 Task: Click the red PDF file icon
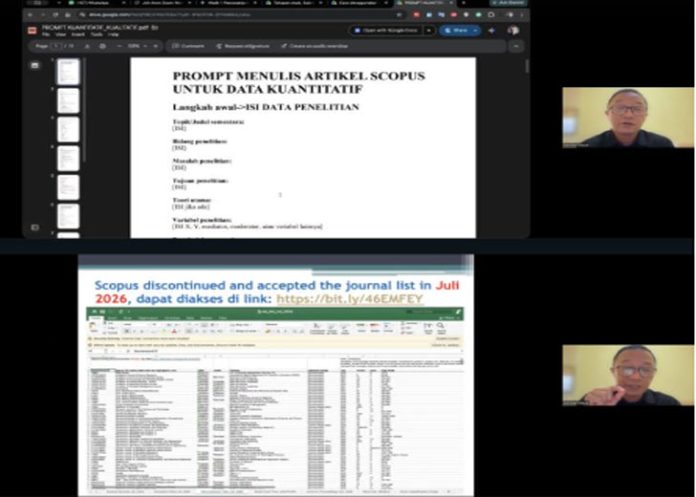(x=32, y=30)
